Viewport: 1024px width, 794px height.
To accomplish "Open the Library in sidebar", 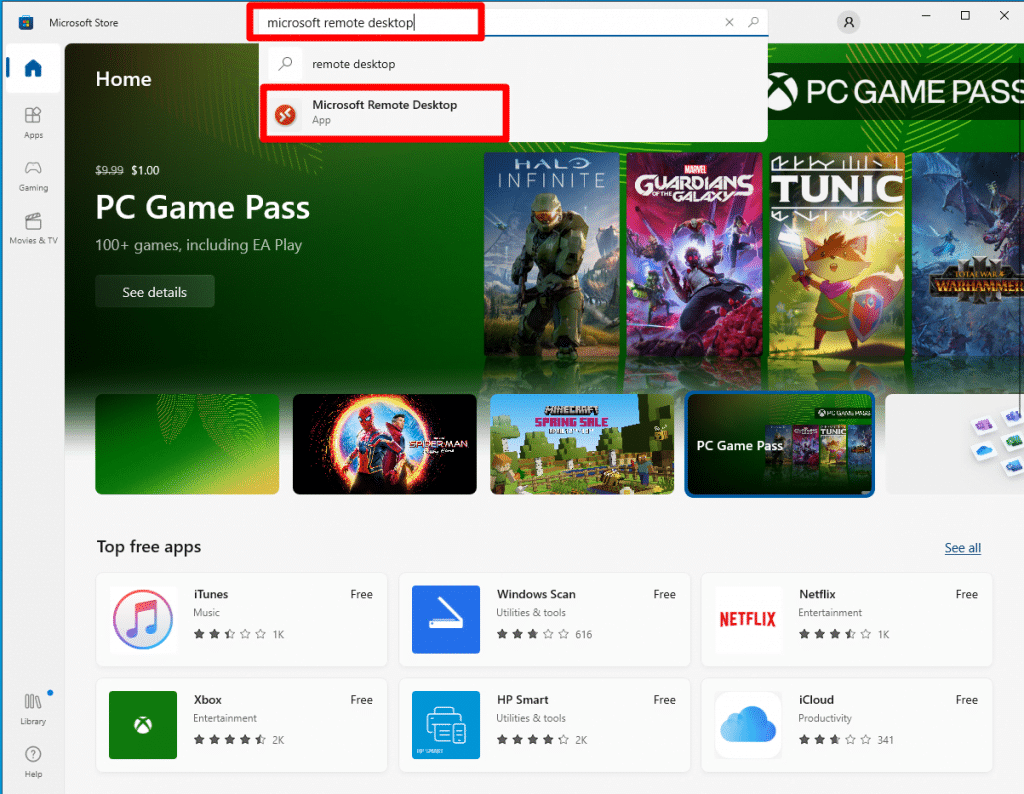I will (33, 708).
